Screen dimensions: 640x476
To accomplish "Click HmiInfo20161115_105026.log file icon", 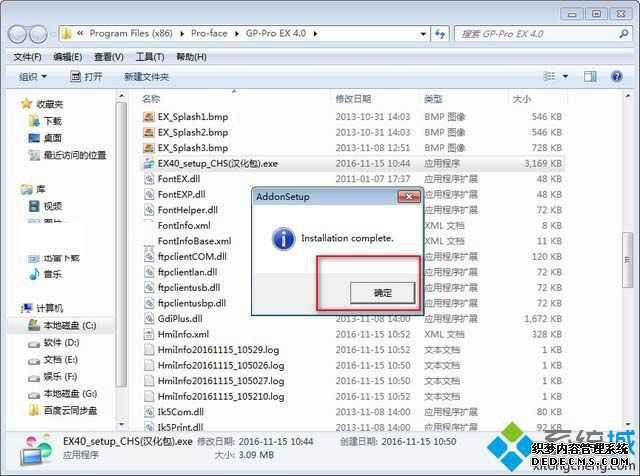I will tap(149, 365).
